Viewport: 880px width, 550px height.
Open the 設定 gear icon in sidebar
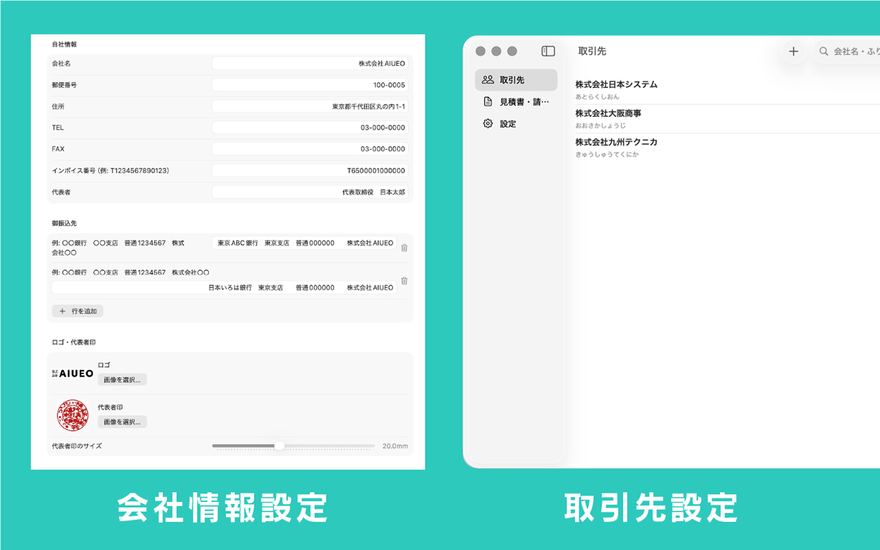pyautogui.click(x=488, y=123)
